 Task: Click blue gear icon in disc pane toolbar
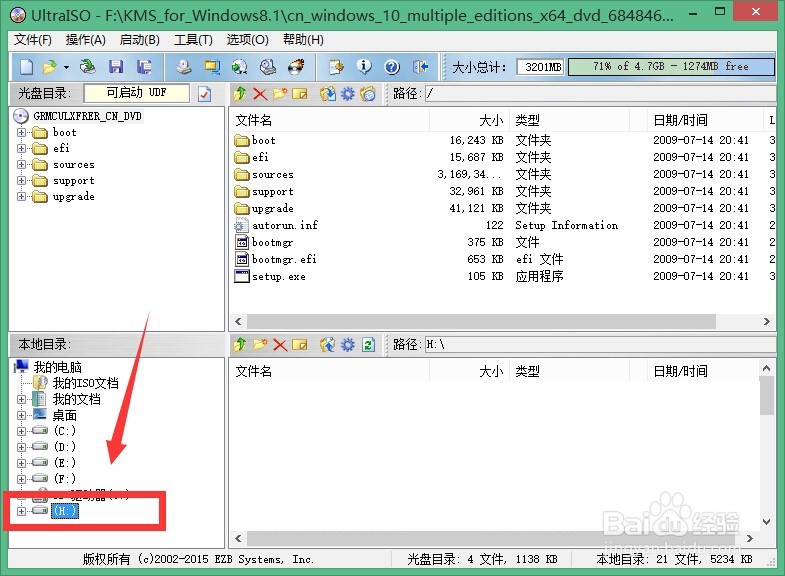pos(347,94)
